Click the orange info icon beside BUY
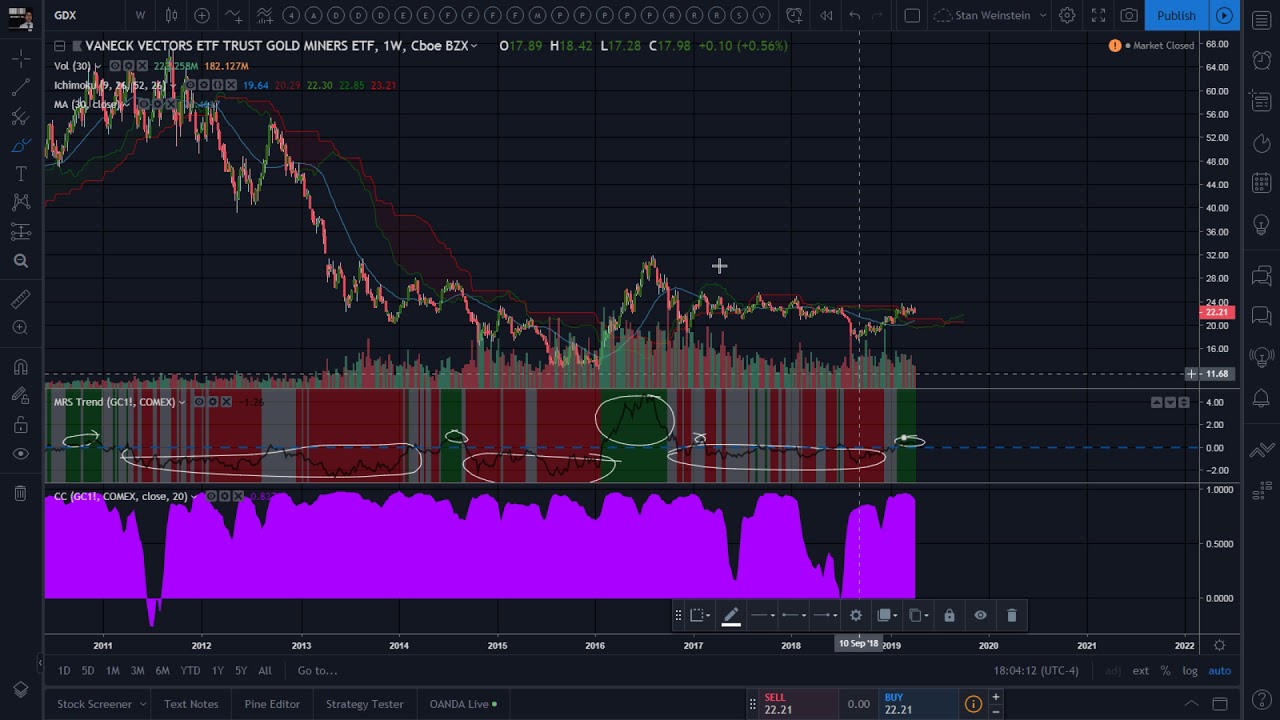The width and height of the screenshot is (1280, 720). pos(973,704)
